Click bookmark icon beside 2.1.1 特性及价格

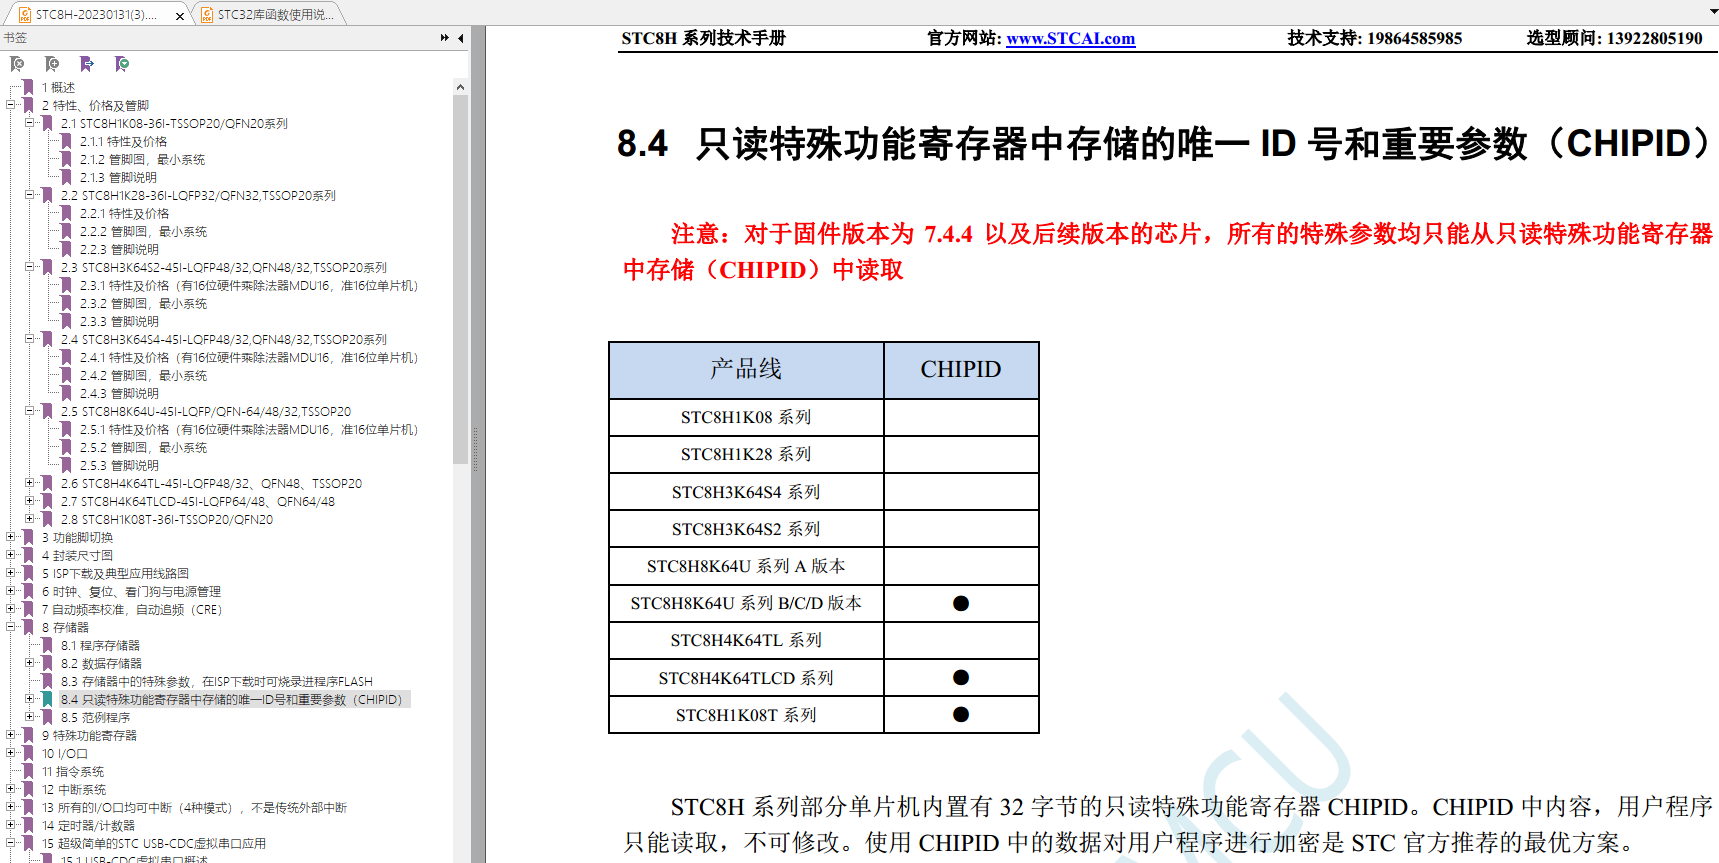(x=66, y=142)
